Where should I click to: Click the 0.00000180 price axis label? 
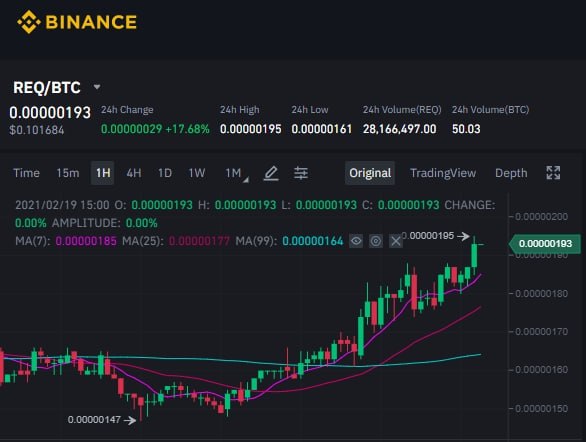pyautogui.click(x=542, y=294)
